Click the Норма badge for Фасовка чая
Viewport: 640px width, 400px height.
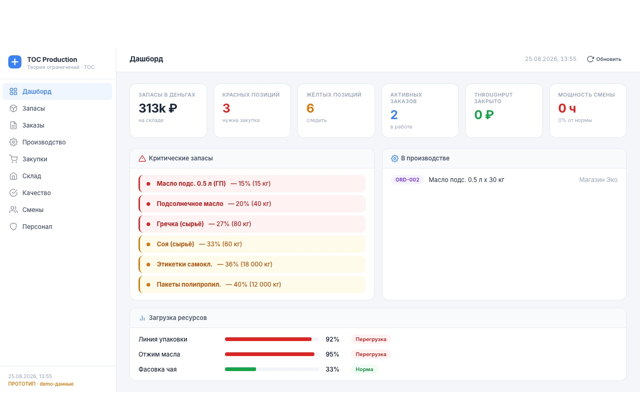coord(364,369)
